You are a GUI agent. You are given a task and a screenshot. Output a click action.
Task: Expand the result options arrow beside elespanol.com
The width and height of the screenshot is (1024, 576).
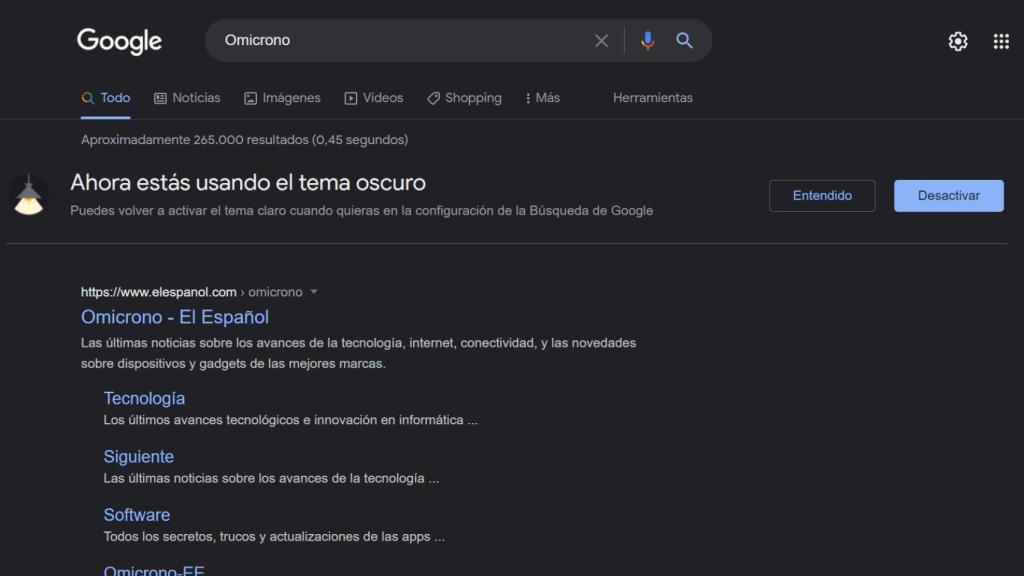pos(313,292)
